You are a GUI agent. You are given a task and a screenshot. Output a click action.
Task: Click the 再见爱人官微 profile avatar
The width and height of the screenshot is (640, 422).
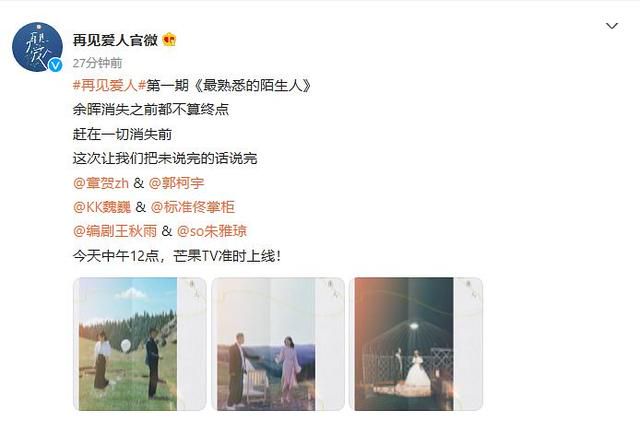[x=37, y=47]
